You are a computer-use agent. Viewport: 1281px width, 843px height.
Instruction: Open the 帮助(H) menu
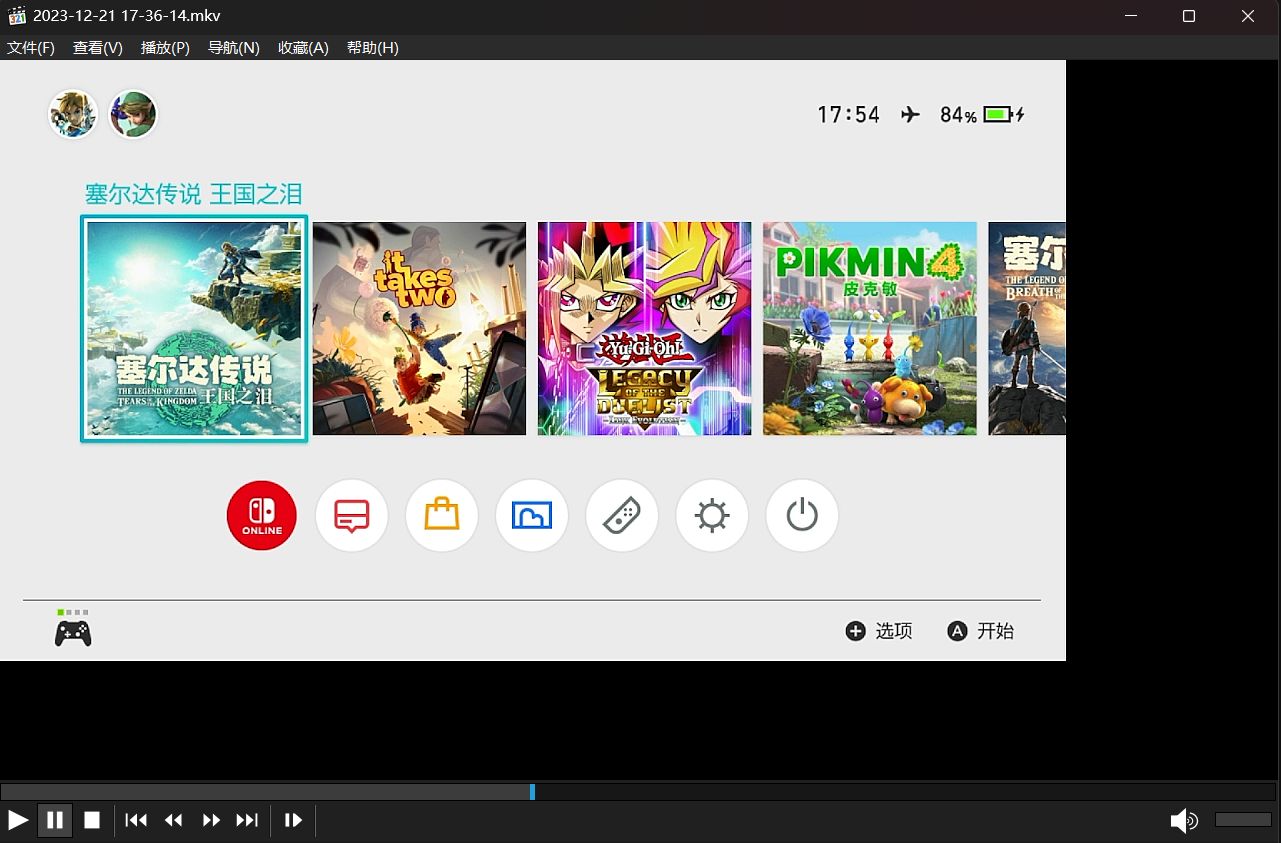pos(373,48)
